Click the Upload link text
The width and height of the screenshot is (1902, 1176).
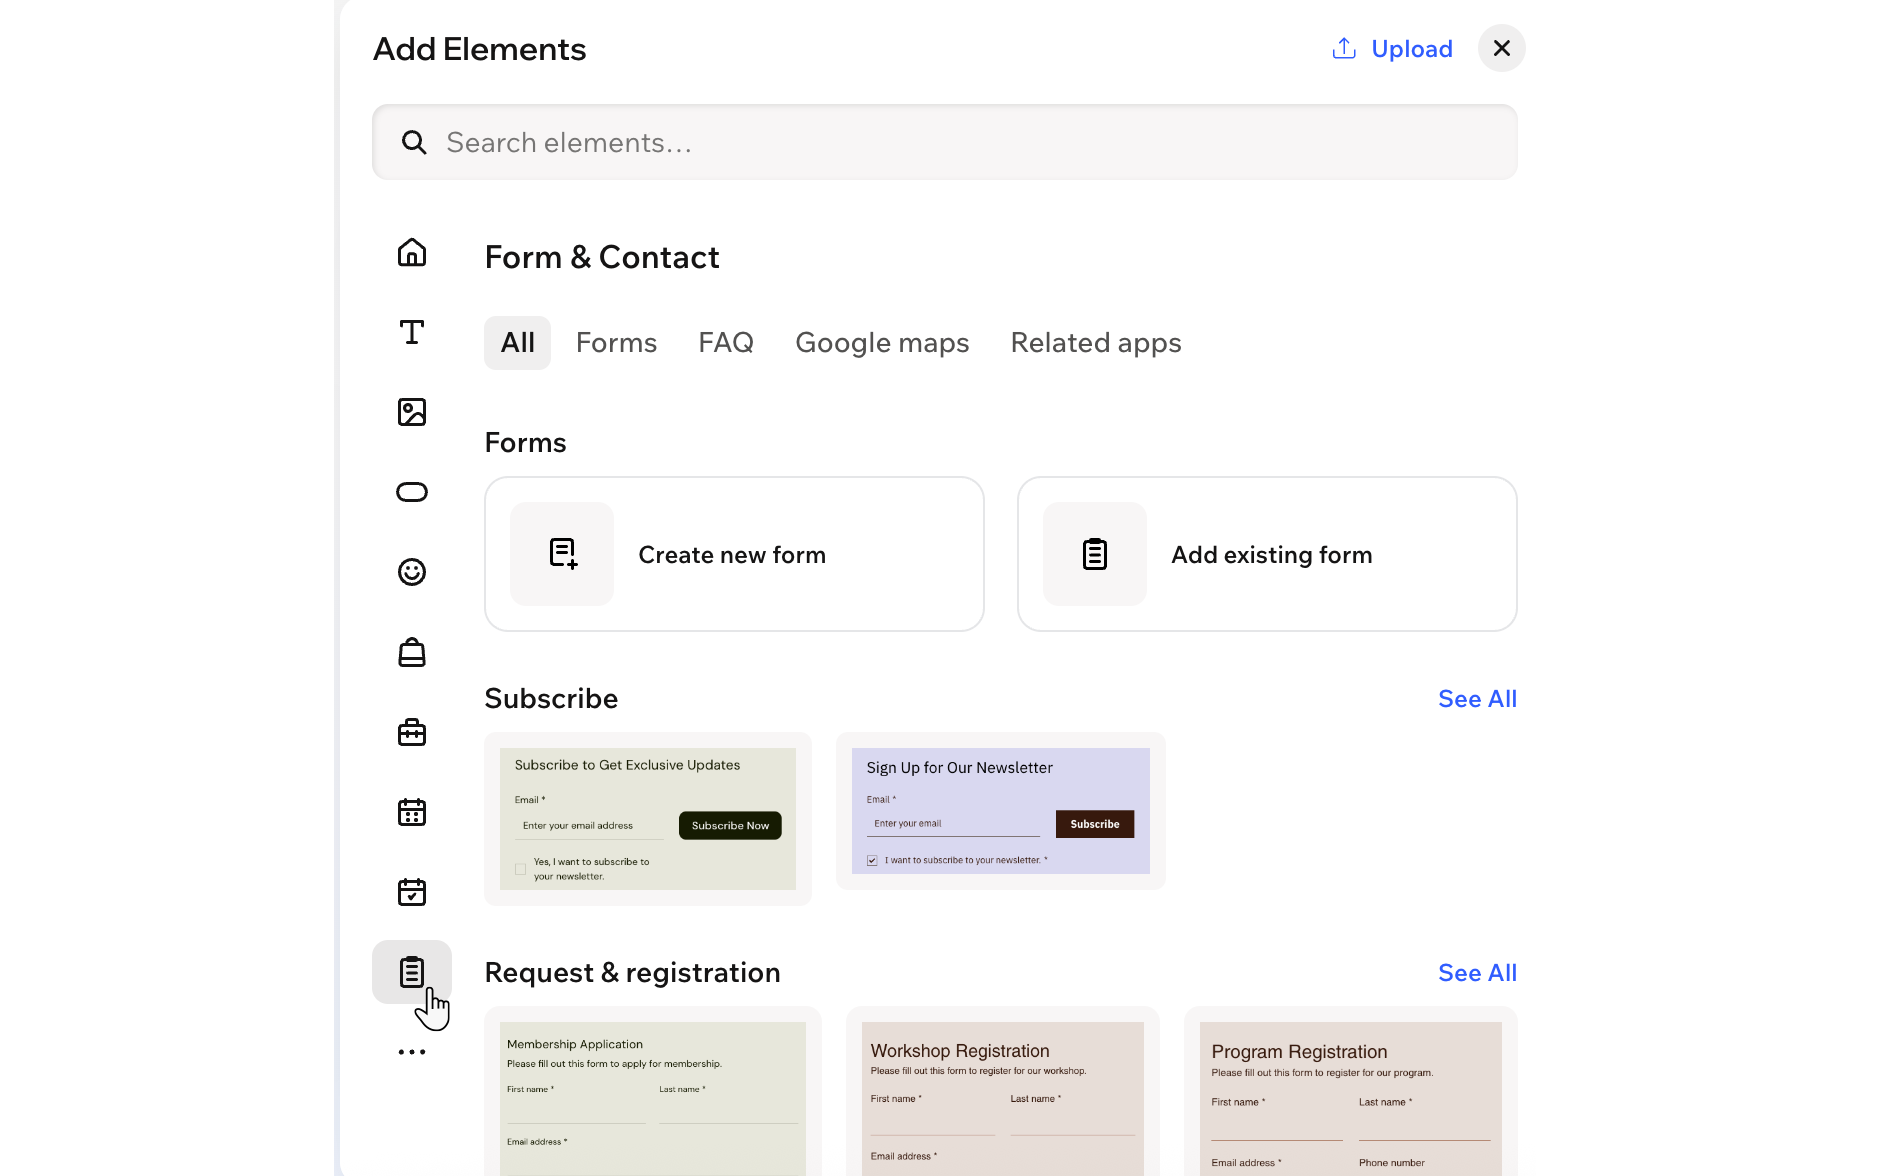(1412, 49)
